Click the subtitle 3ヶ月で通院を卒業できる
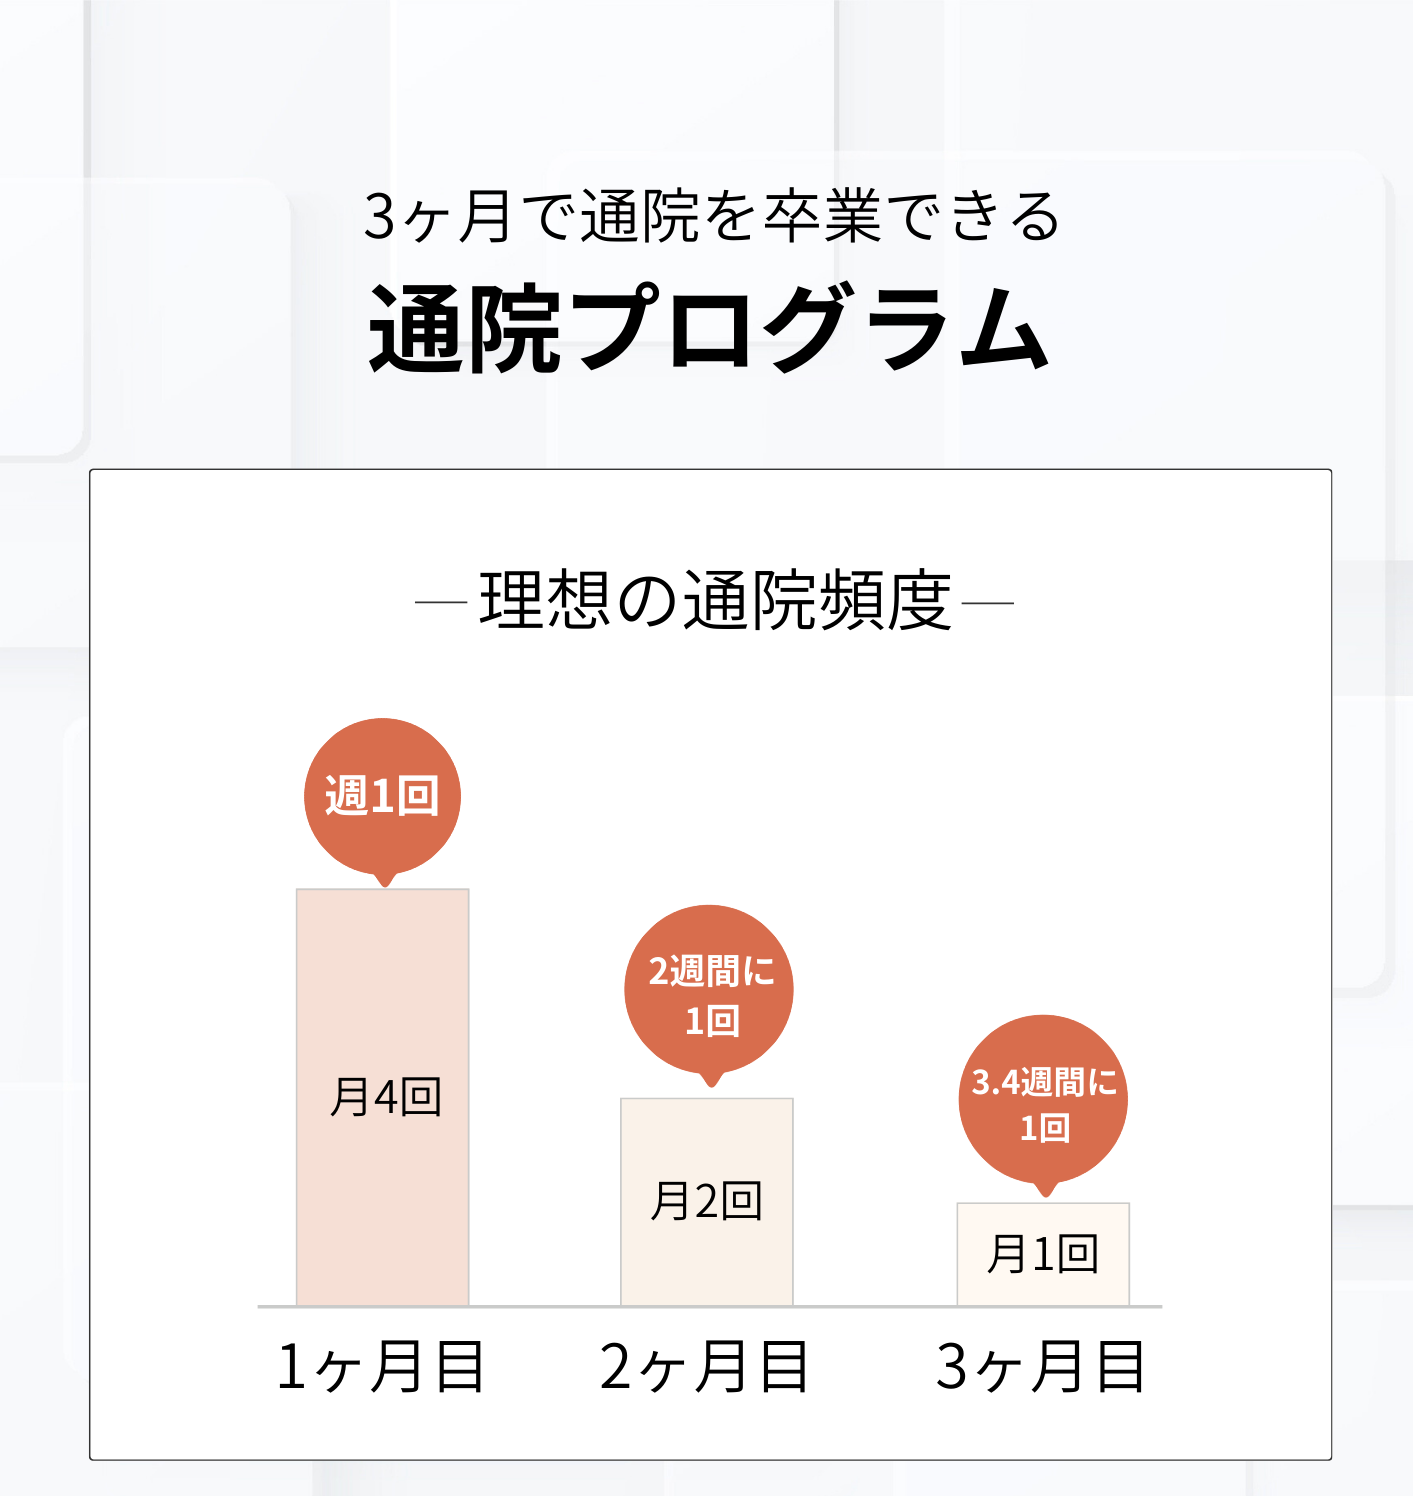 tap(711, 216)
